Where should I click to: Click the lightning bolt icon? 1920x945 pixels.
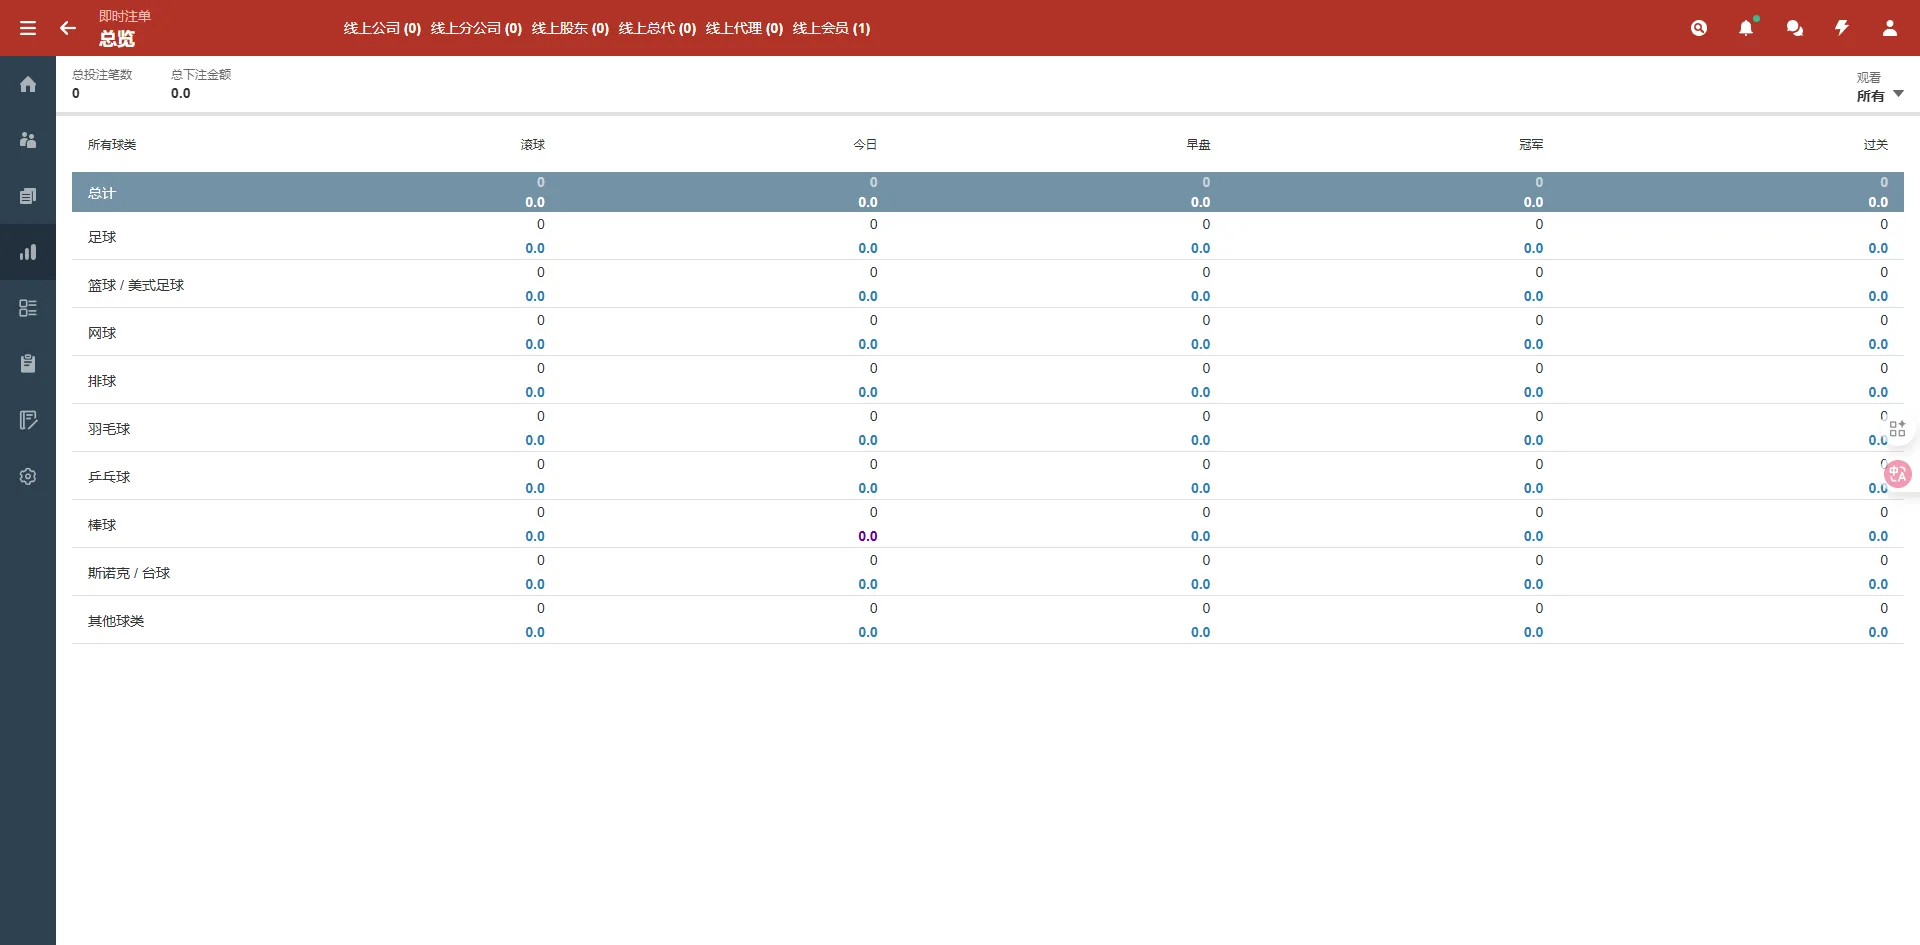(x=1841, y=28)
